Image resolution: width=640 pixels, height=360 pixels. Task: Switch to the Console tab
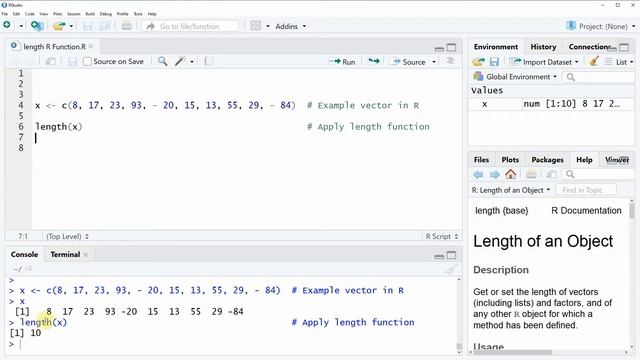24,254
